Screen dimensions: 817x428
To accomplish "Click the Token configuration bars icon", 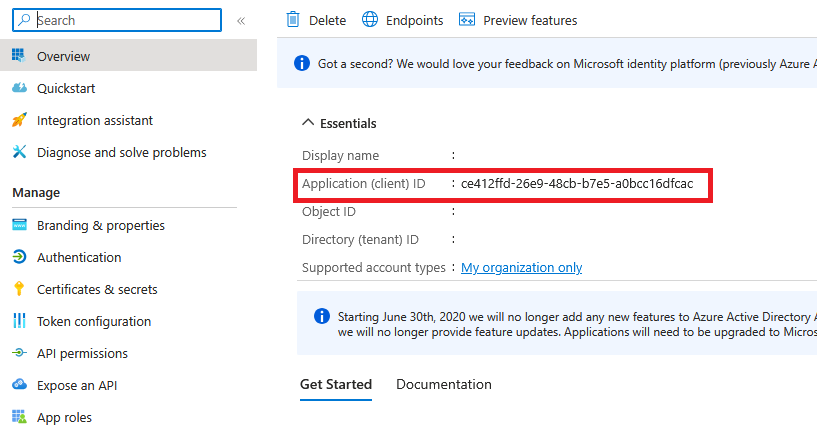I will [19, 322].
